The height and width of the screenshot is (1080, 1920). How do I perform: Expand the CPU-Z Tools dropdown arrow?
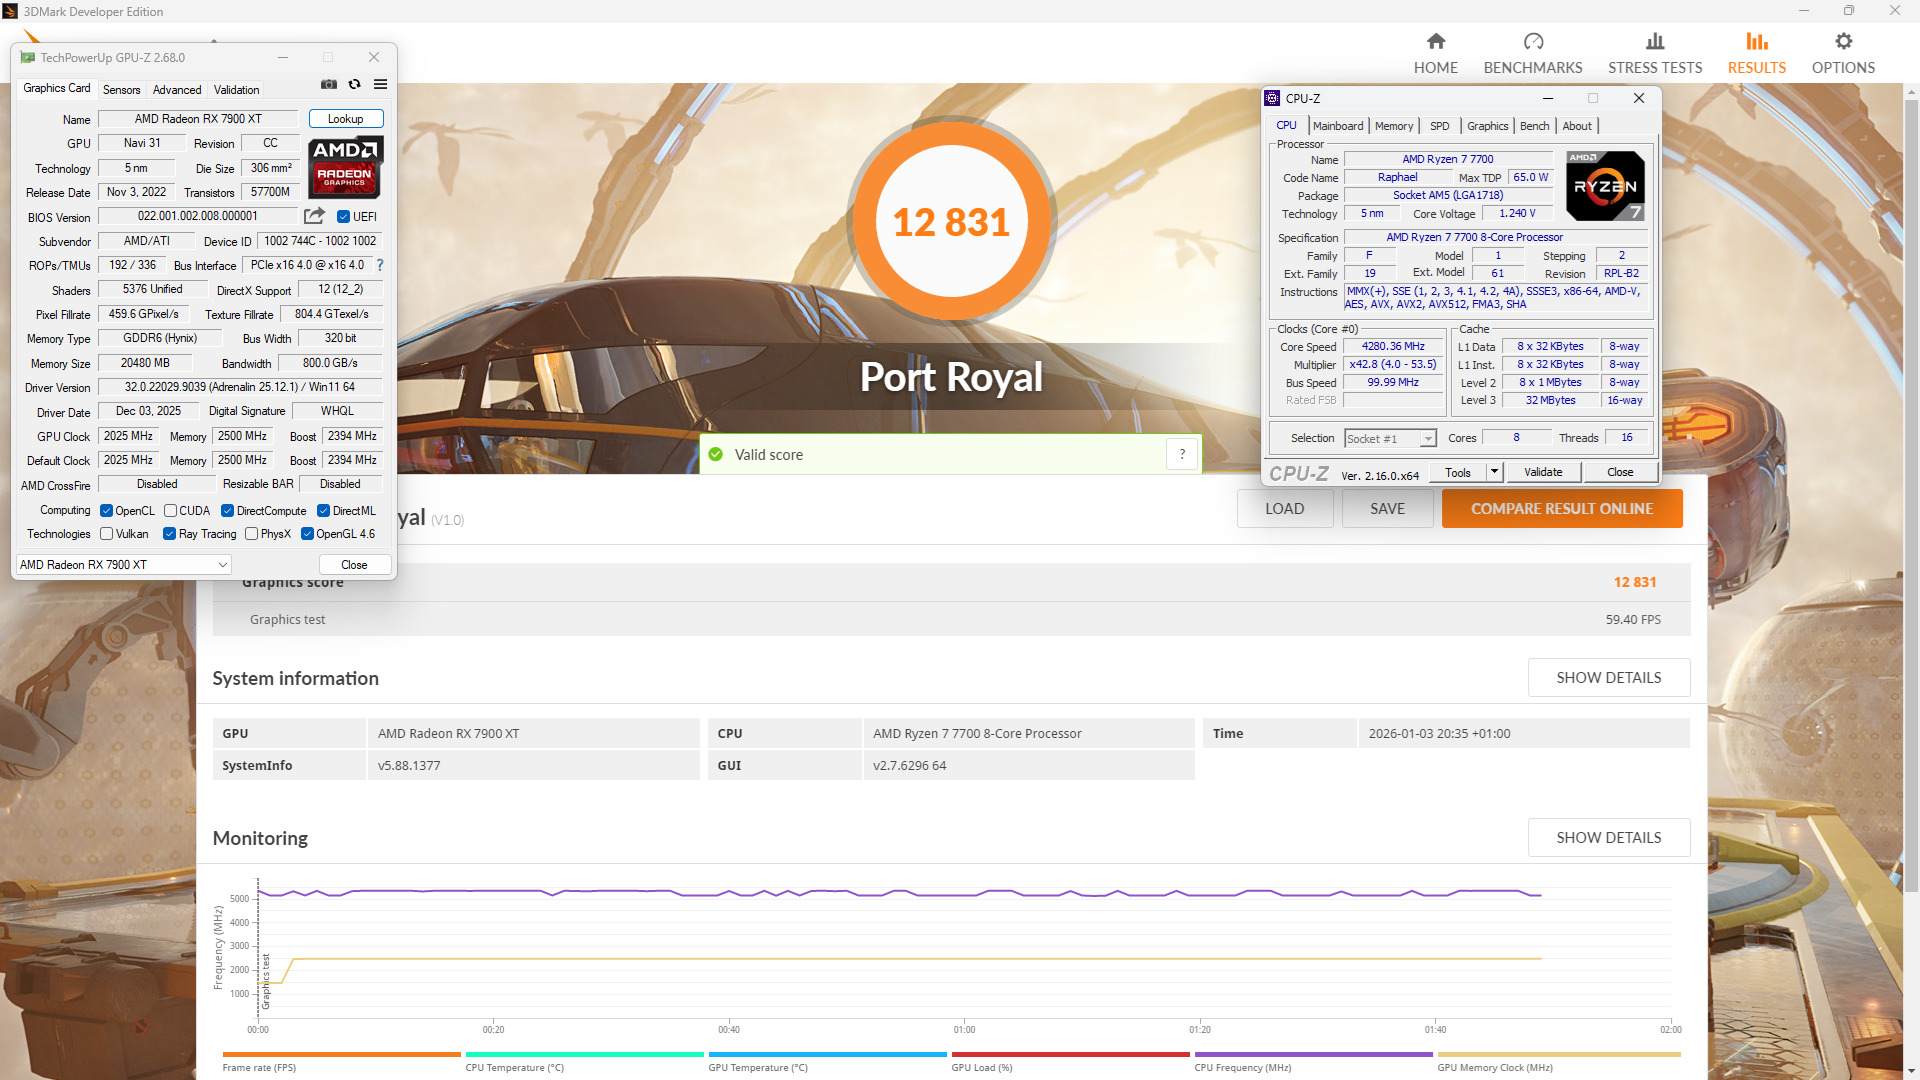[1494, 472]
